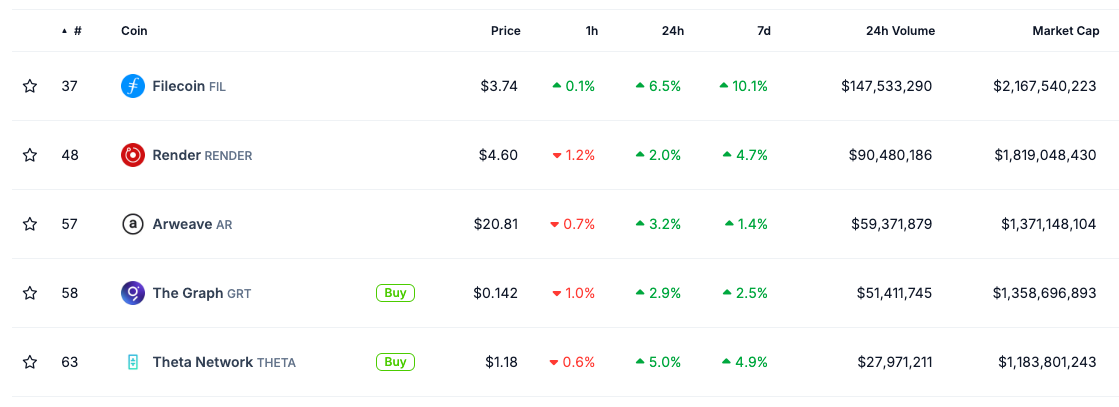Sort table by the Price column
The image size is (1119, 407).
pyautogui.click(x=505, y=31)
